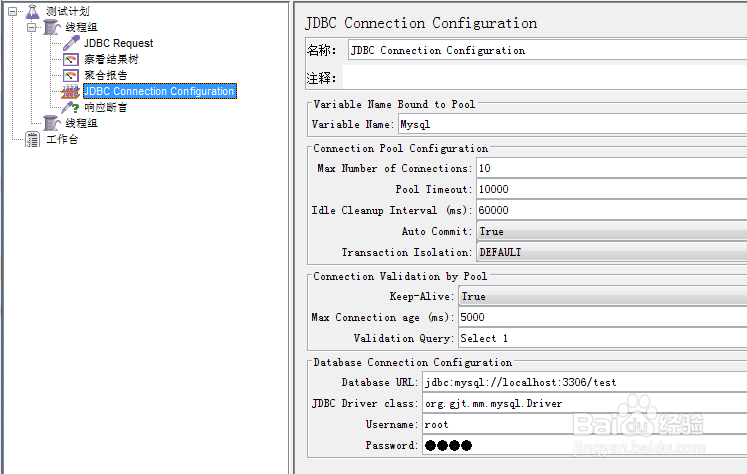Click the JDBC Connection Configuration tree icon
Screen dimensions: 747x474
click(71, 91)
